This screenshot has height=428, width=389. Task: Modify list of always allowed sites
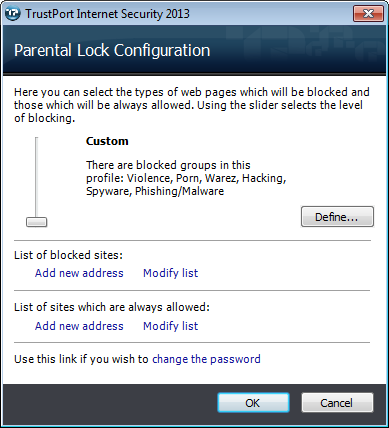(170, 326)
